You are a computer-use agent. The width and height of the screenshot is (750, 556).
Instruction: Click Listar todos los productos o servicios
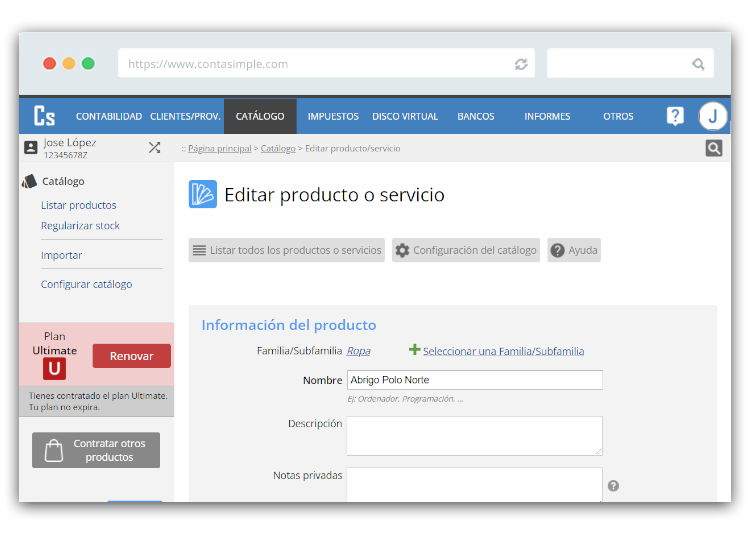click(287, 250)
